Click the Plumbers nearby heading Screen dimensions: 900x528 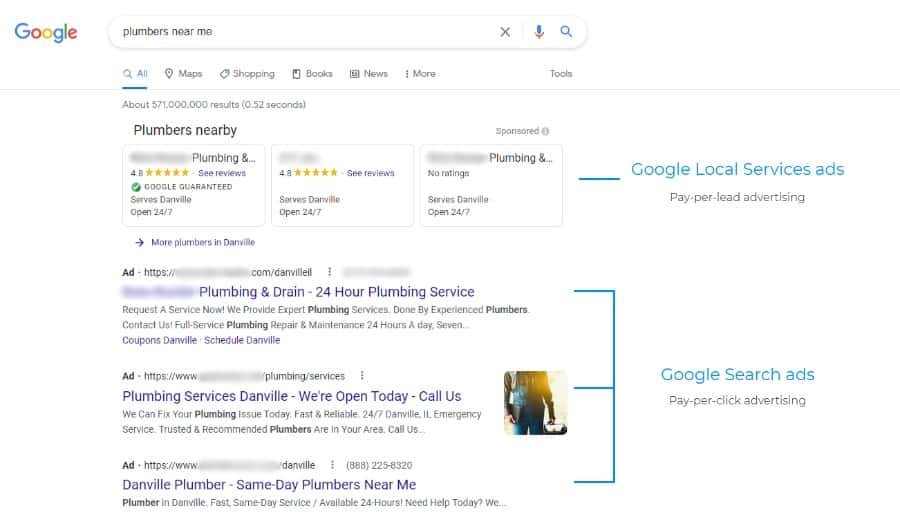(x=185, y=130)
